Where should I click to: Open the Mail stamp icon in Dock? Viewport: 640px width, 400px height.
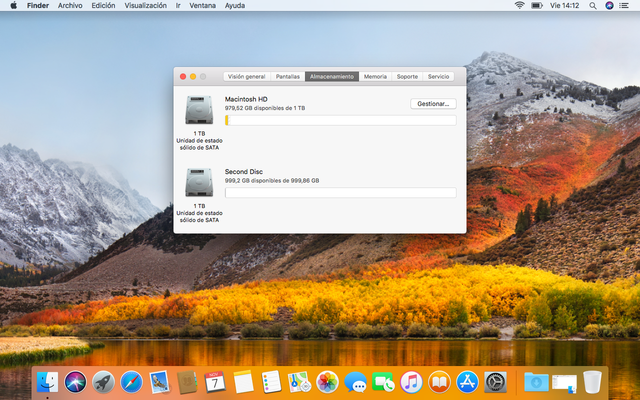[159, 382]
